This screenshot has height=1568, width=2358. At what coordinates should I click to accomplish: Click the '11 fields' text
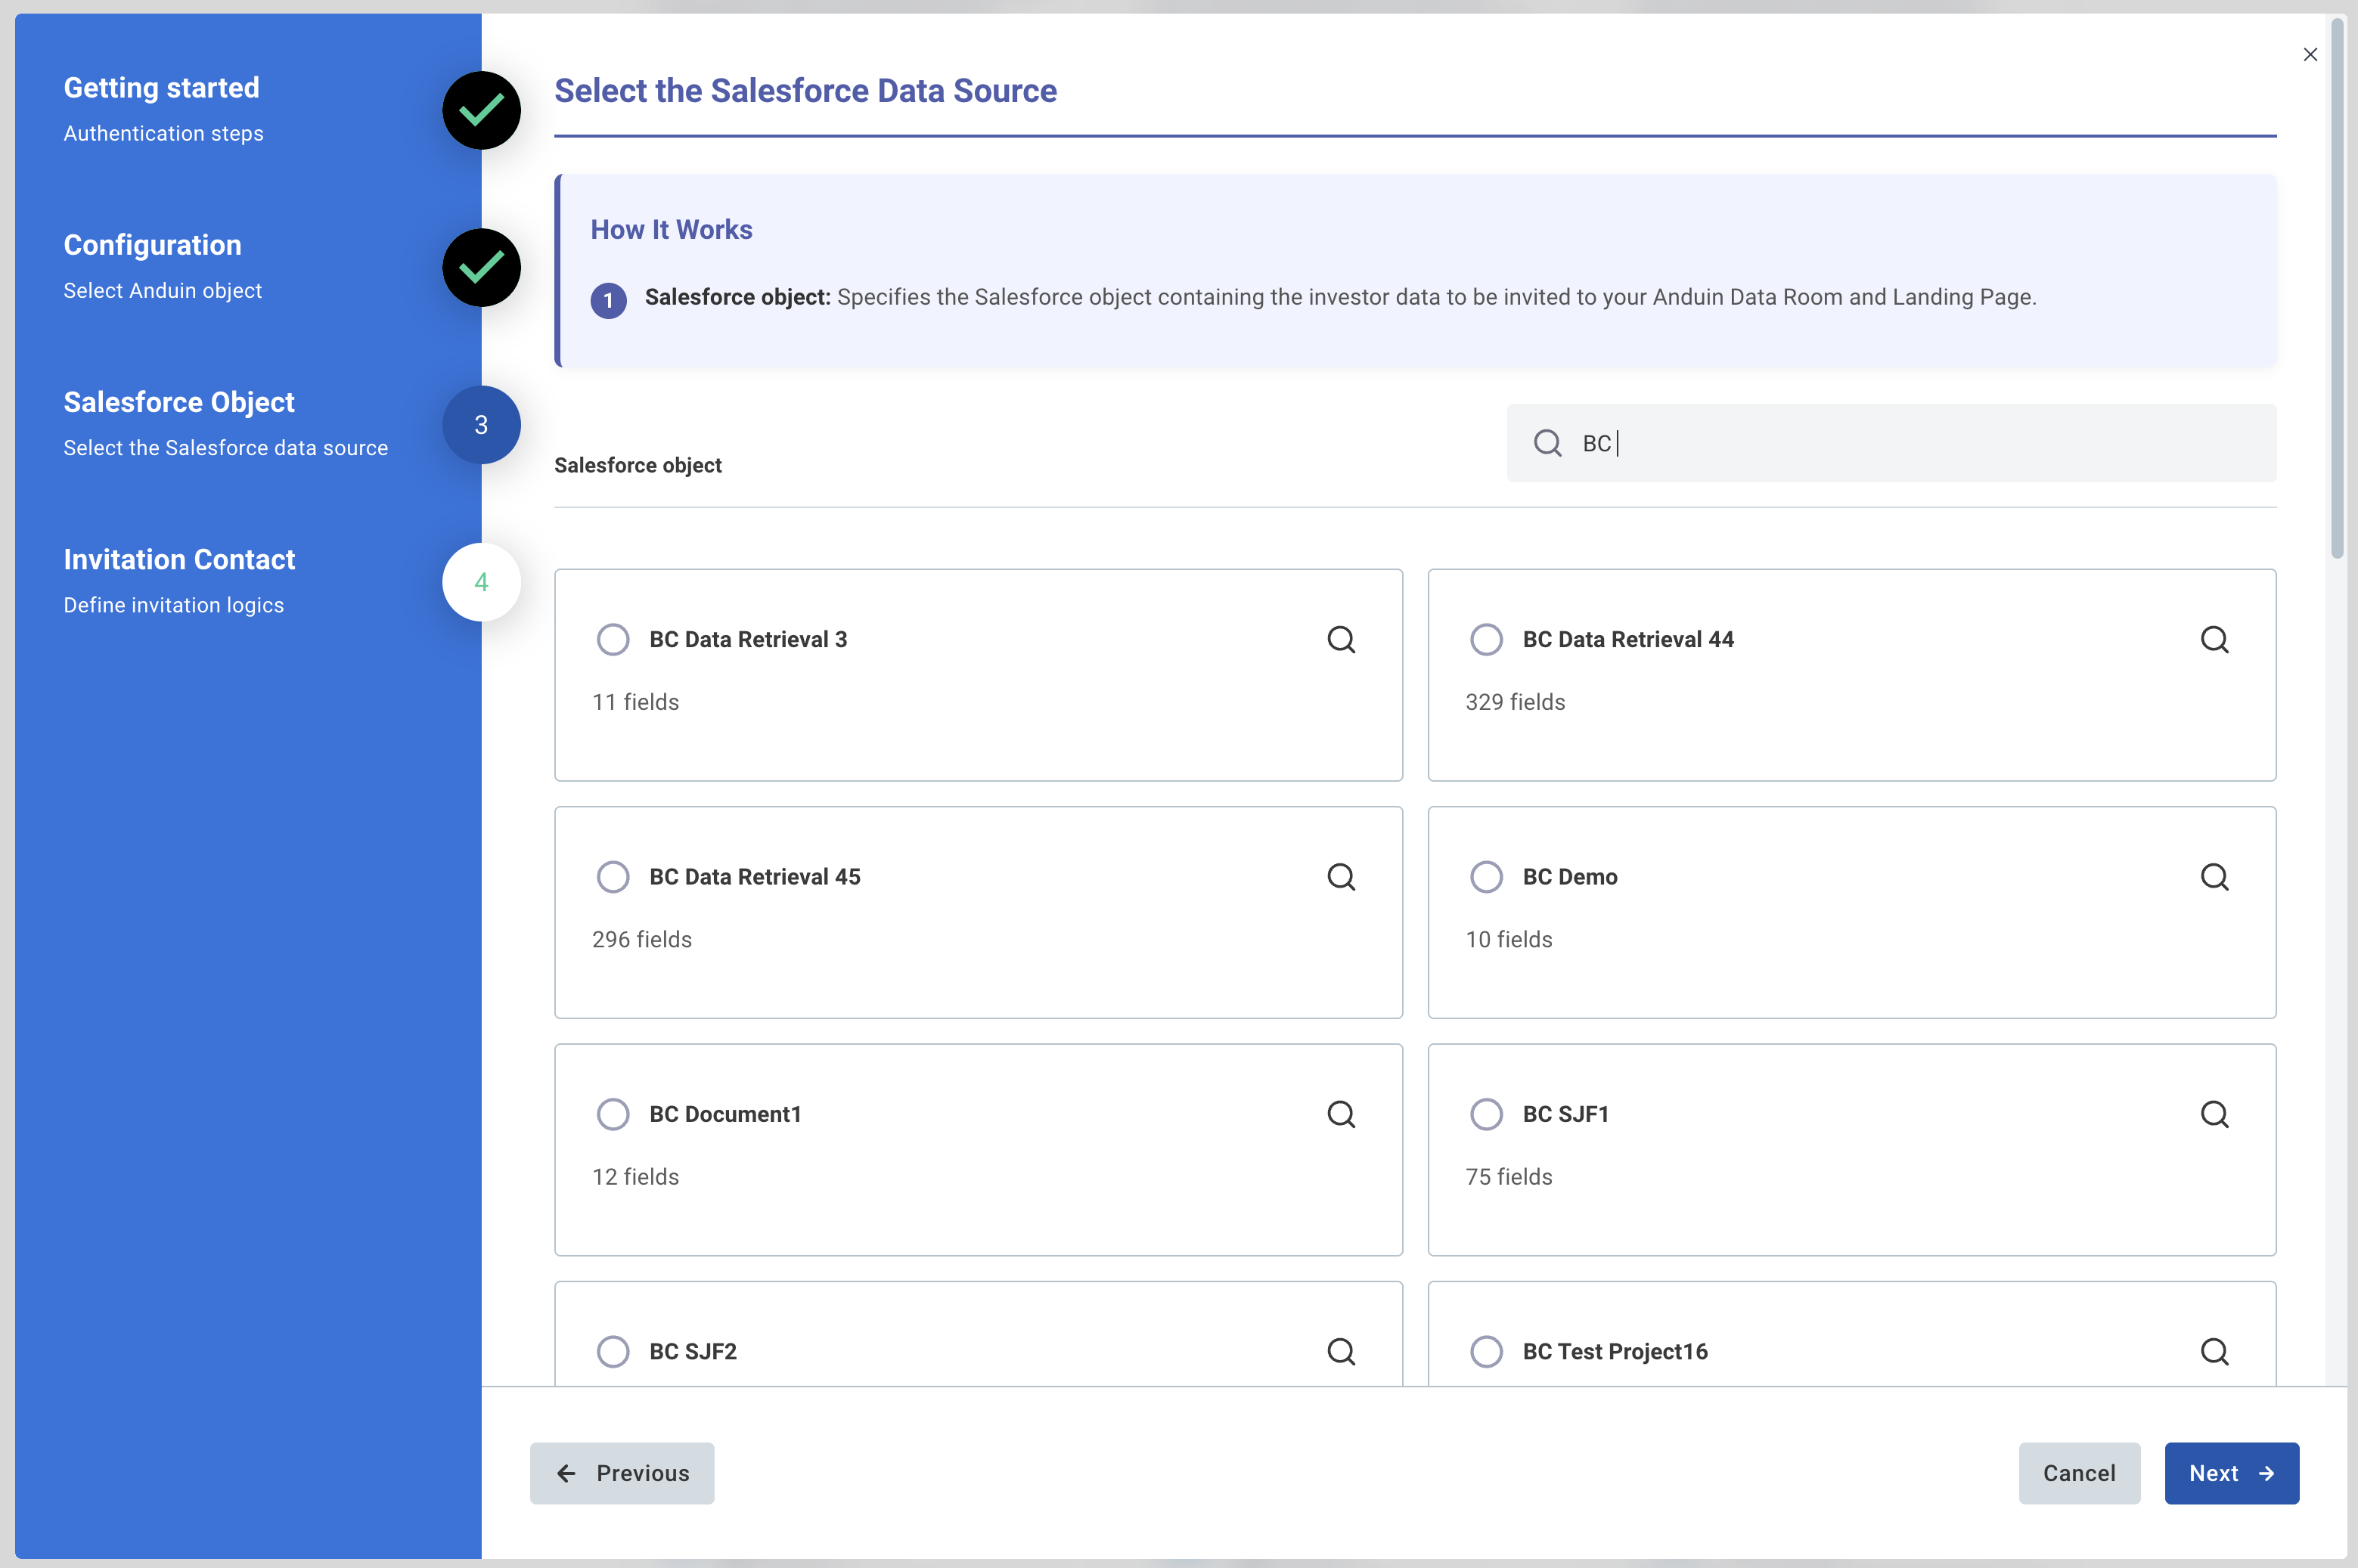[635, 702]
